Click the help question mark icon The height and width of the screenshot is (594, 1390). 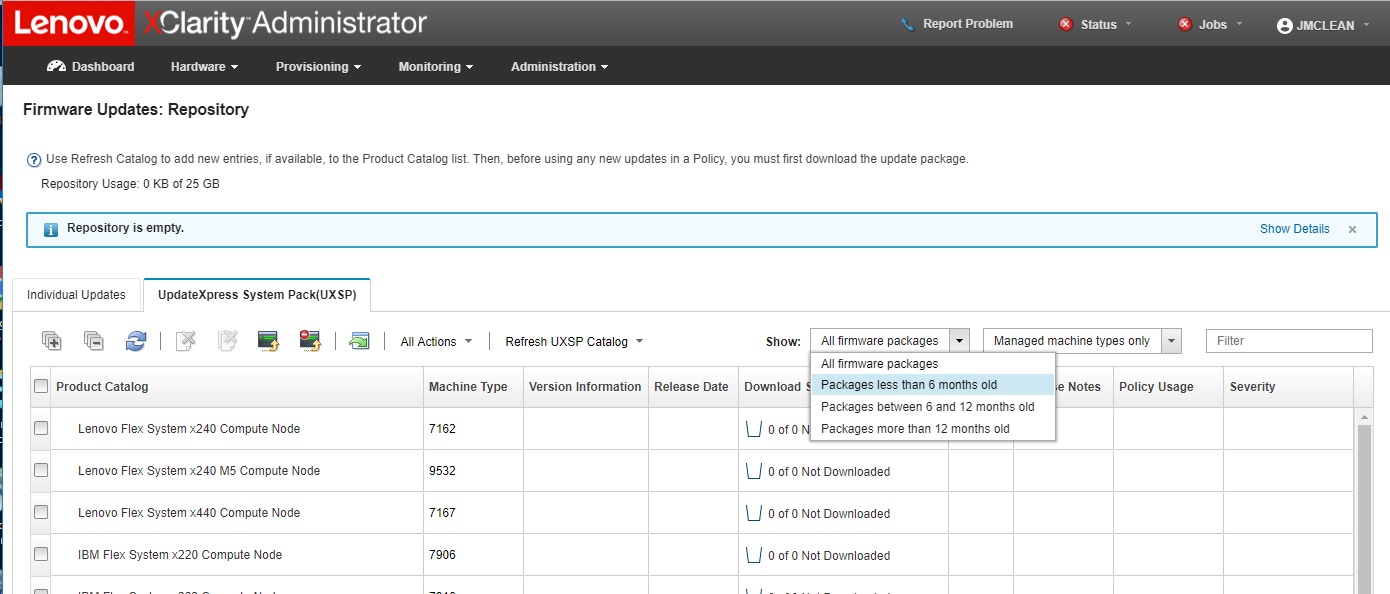[x=34, y=160]
